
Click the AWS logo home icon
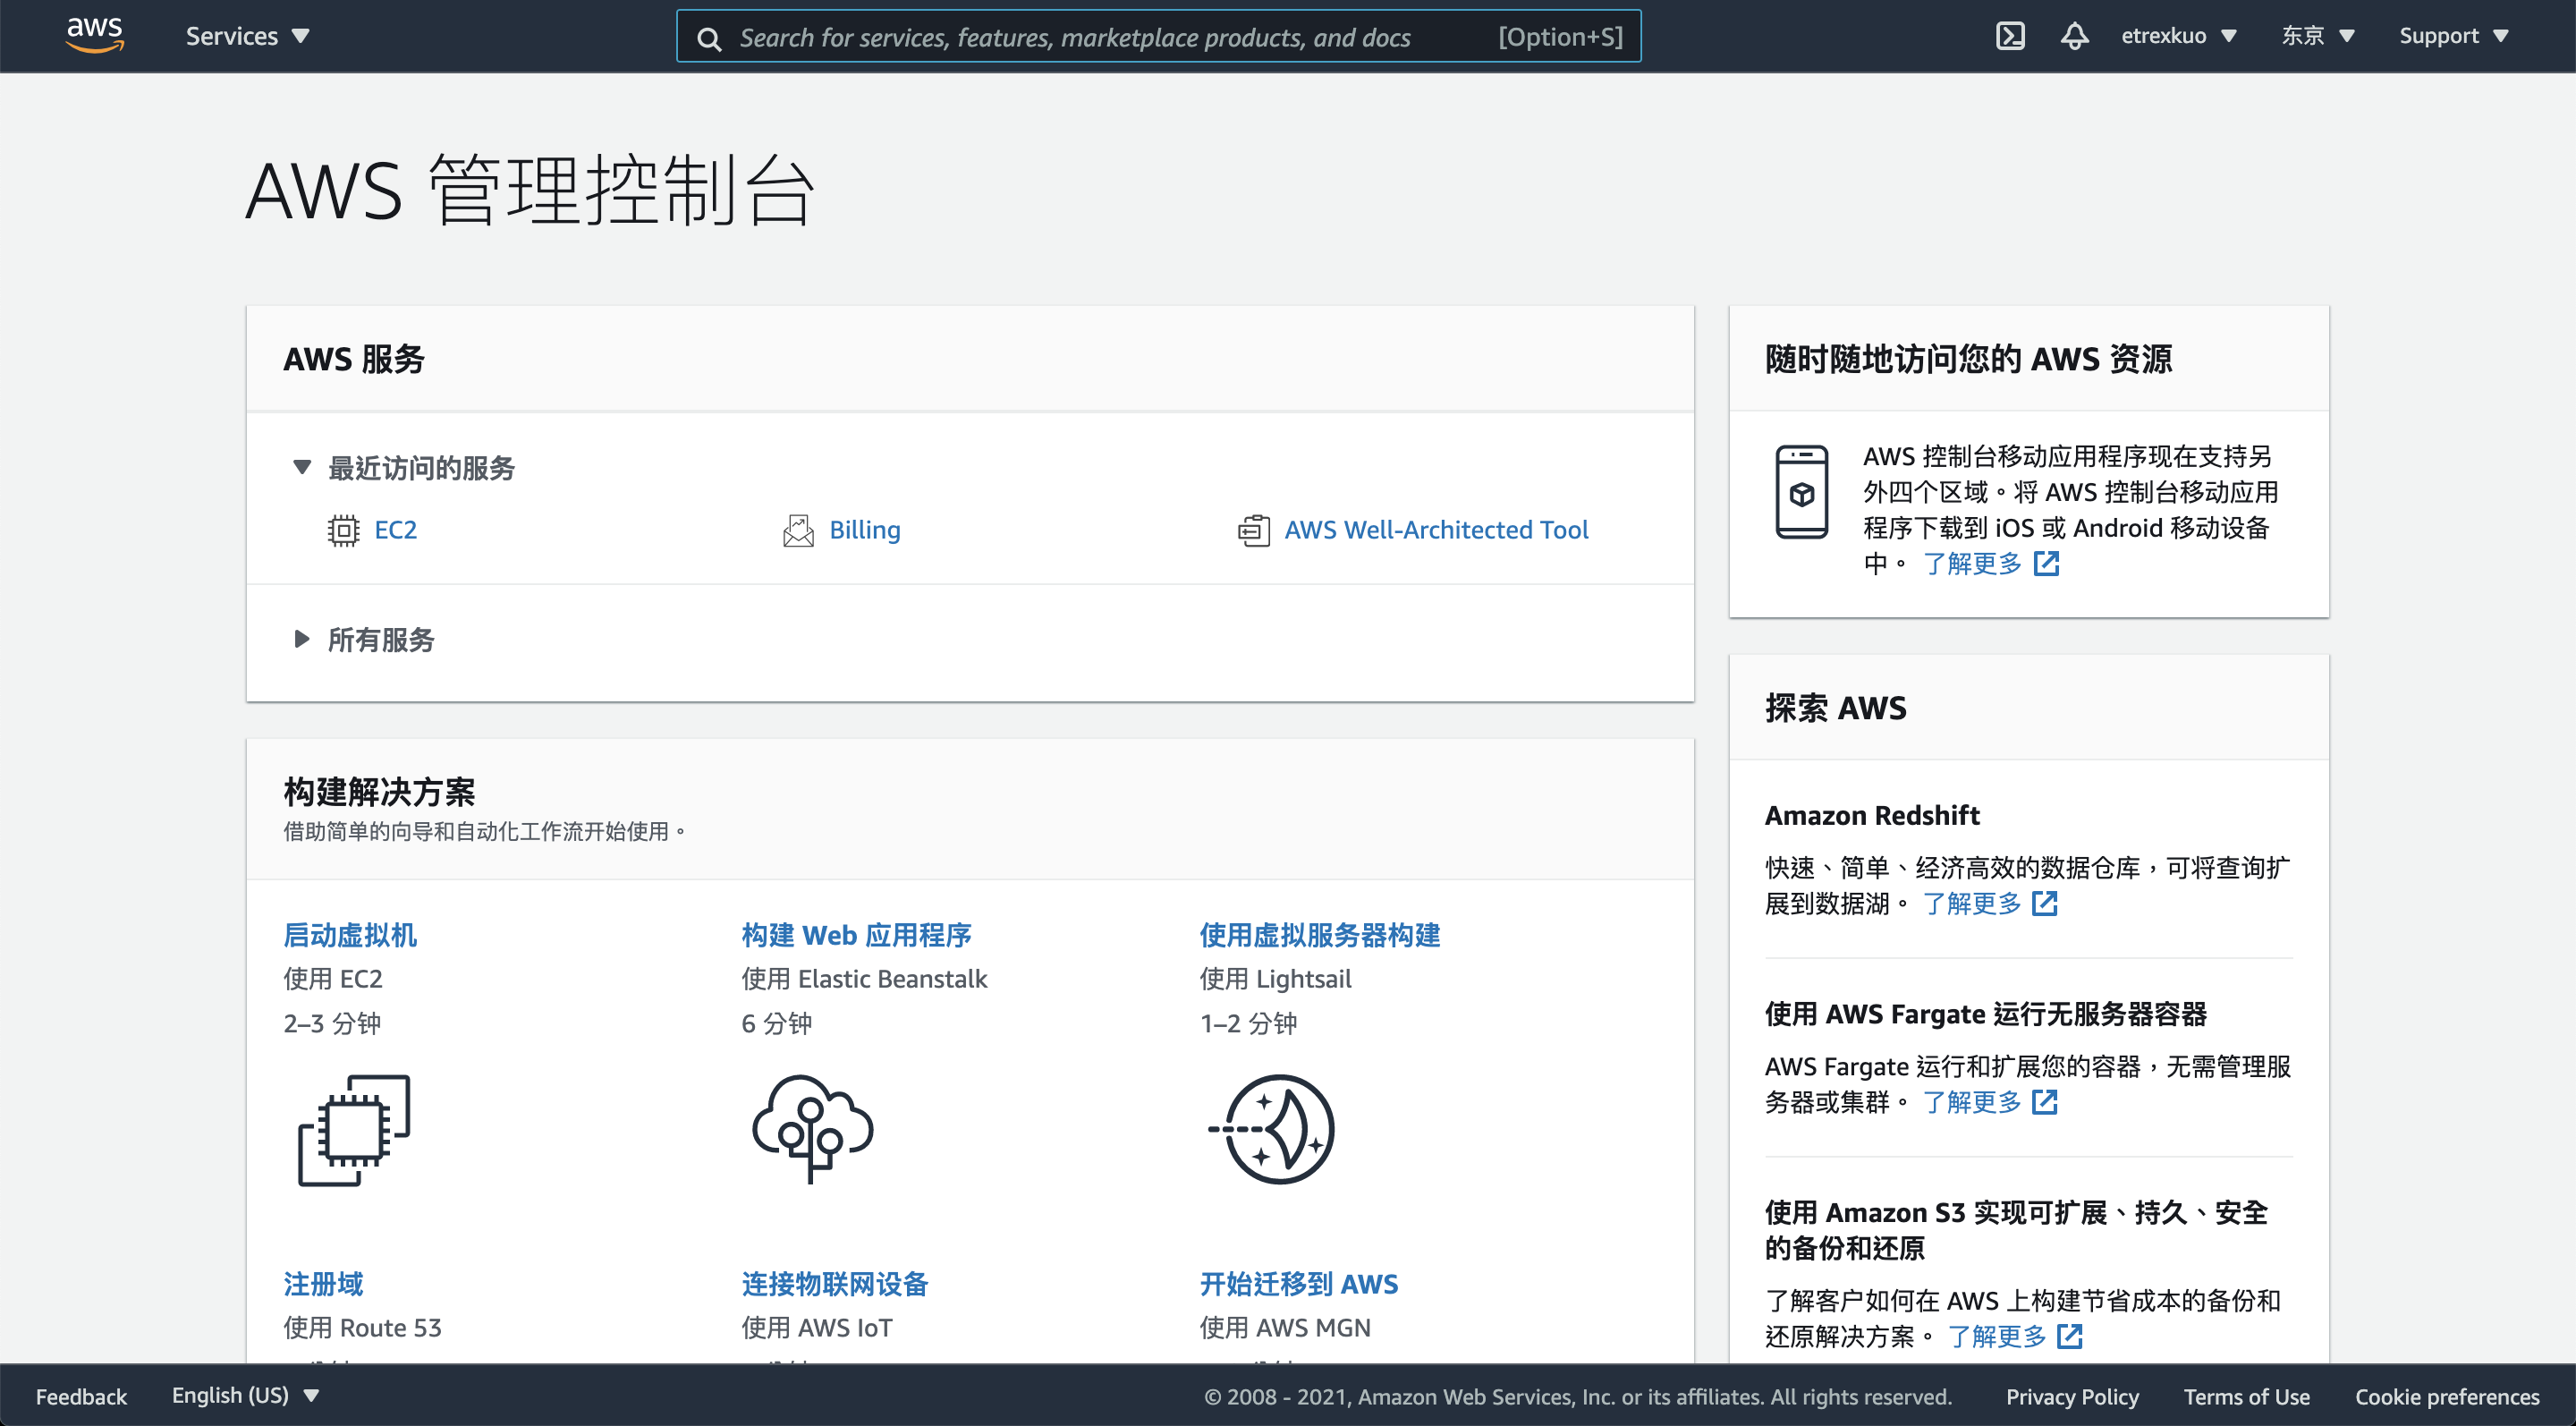point(95,35)
